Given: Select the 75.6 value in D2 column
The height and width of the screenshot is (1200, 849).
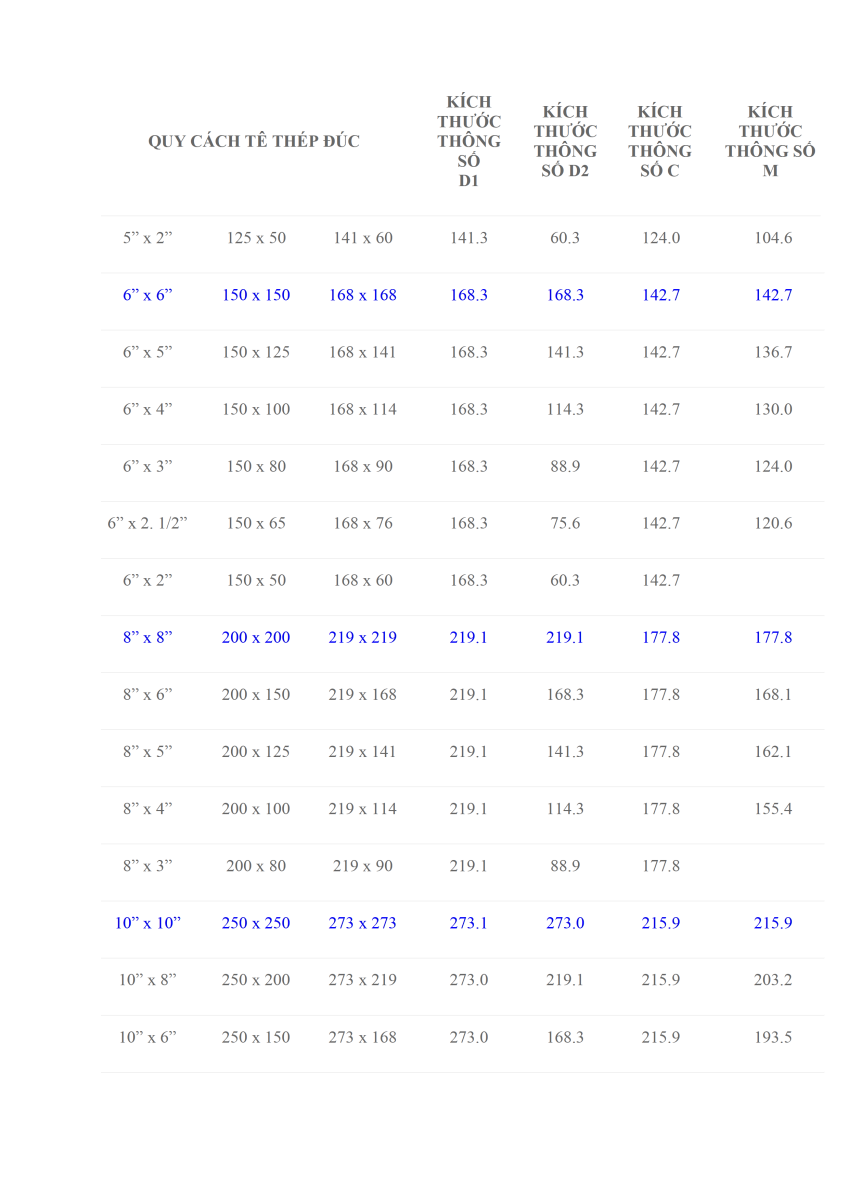Looking at the screenshot, I should pyautogui.click(x=565, y=523).
